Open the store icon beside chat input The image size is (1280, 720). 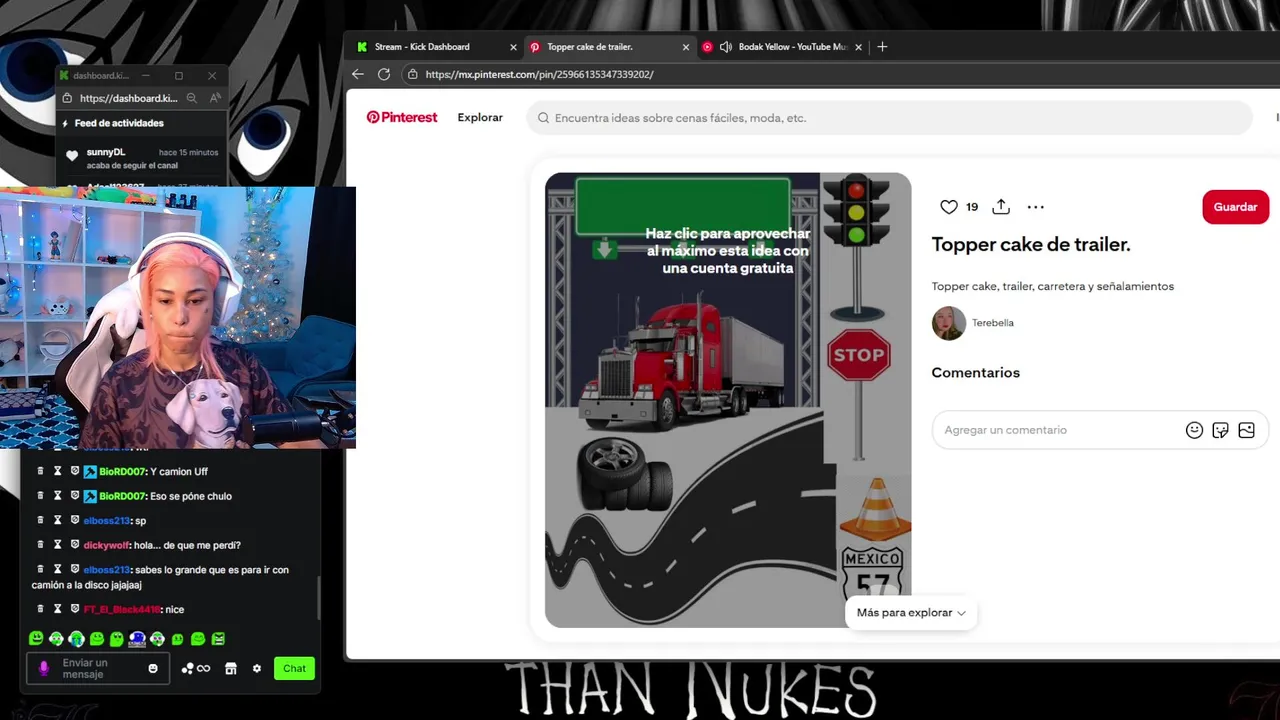point(231,668)
